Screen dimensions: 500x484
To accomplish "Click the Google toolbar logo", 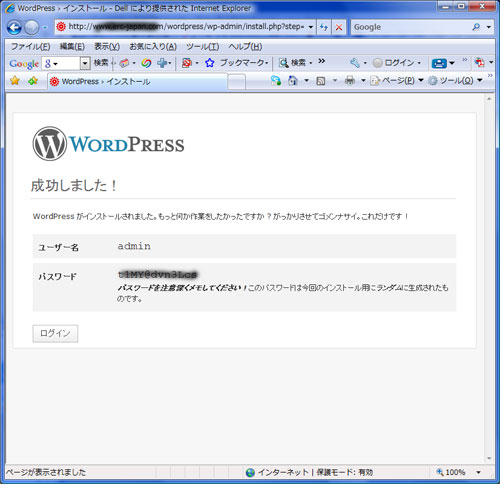I will [x=24, y=63].
